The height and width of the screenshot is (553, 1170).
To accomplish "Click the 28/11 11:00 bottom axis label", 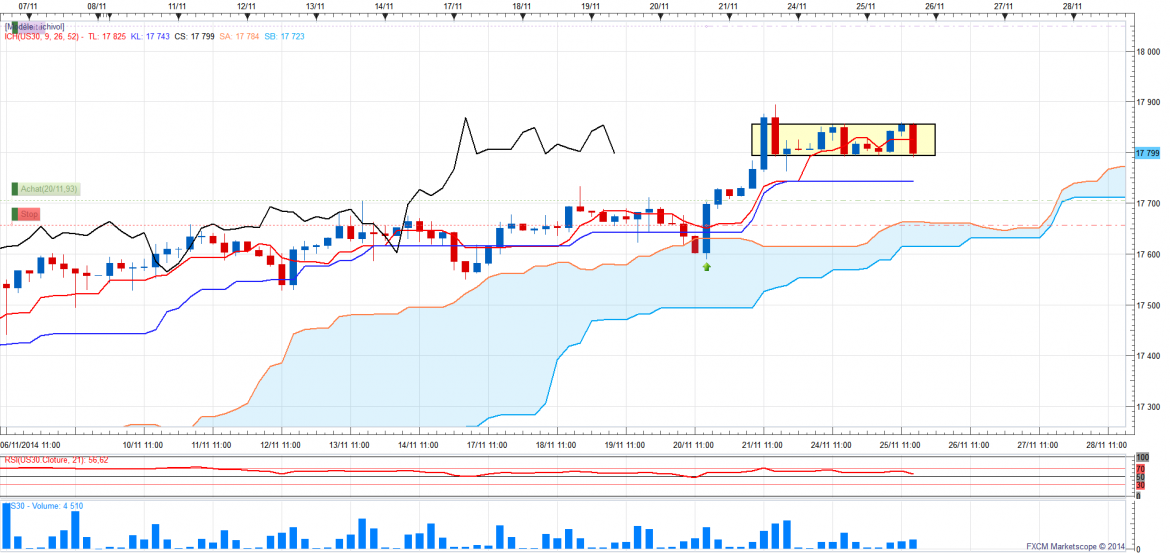I will pos(1107,443).
